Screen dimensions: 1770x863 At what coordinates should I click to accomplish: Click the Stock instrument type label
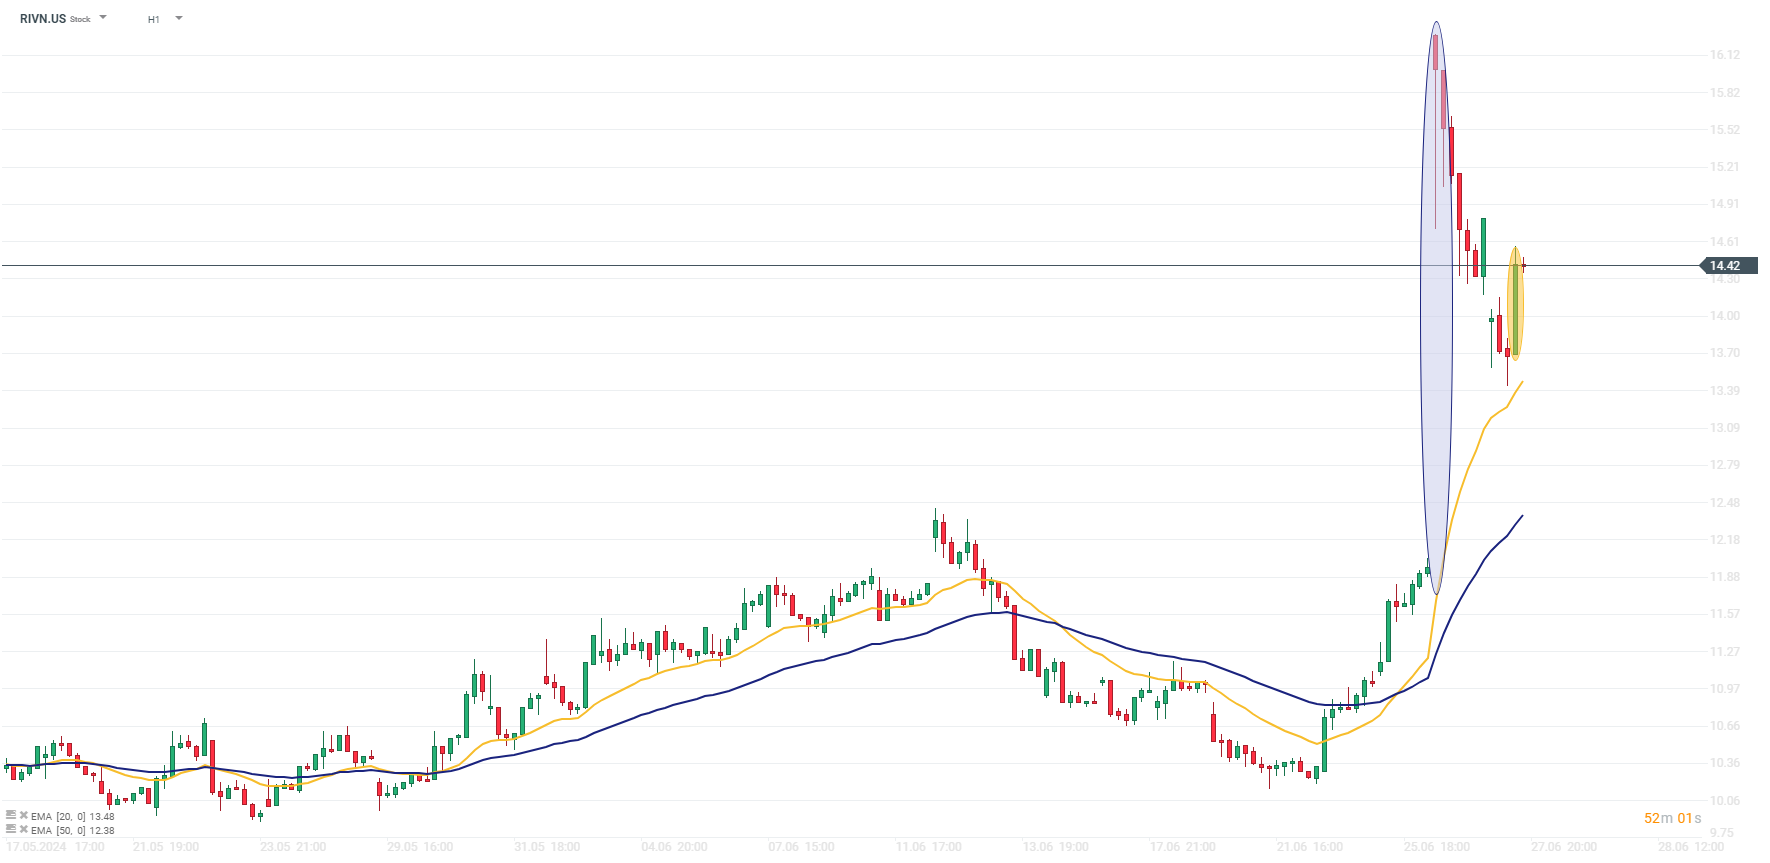tap(80, 20)
